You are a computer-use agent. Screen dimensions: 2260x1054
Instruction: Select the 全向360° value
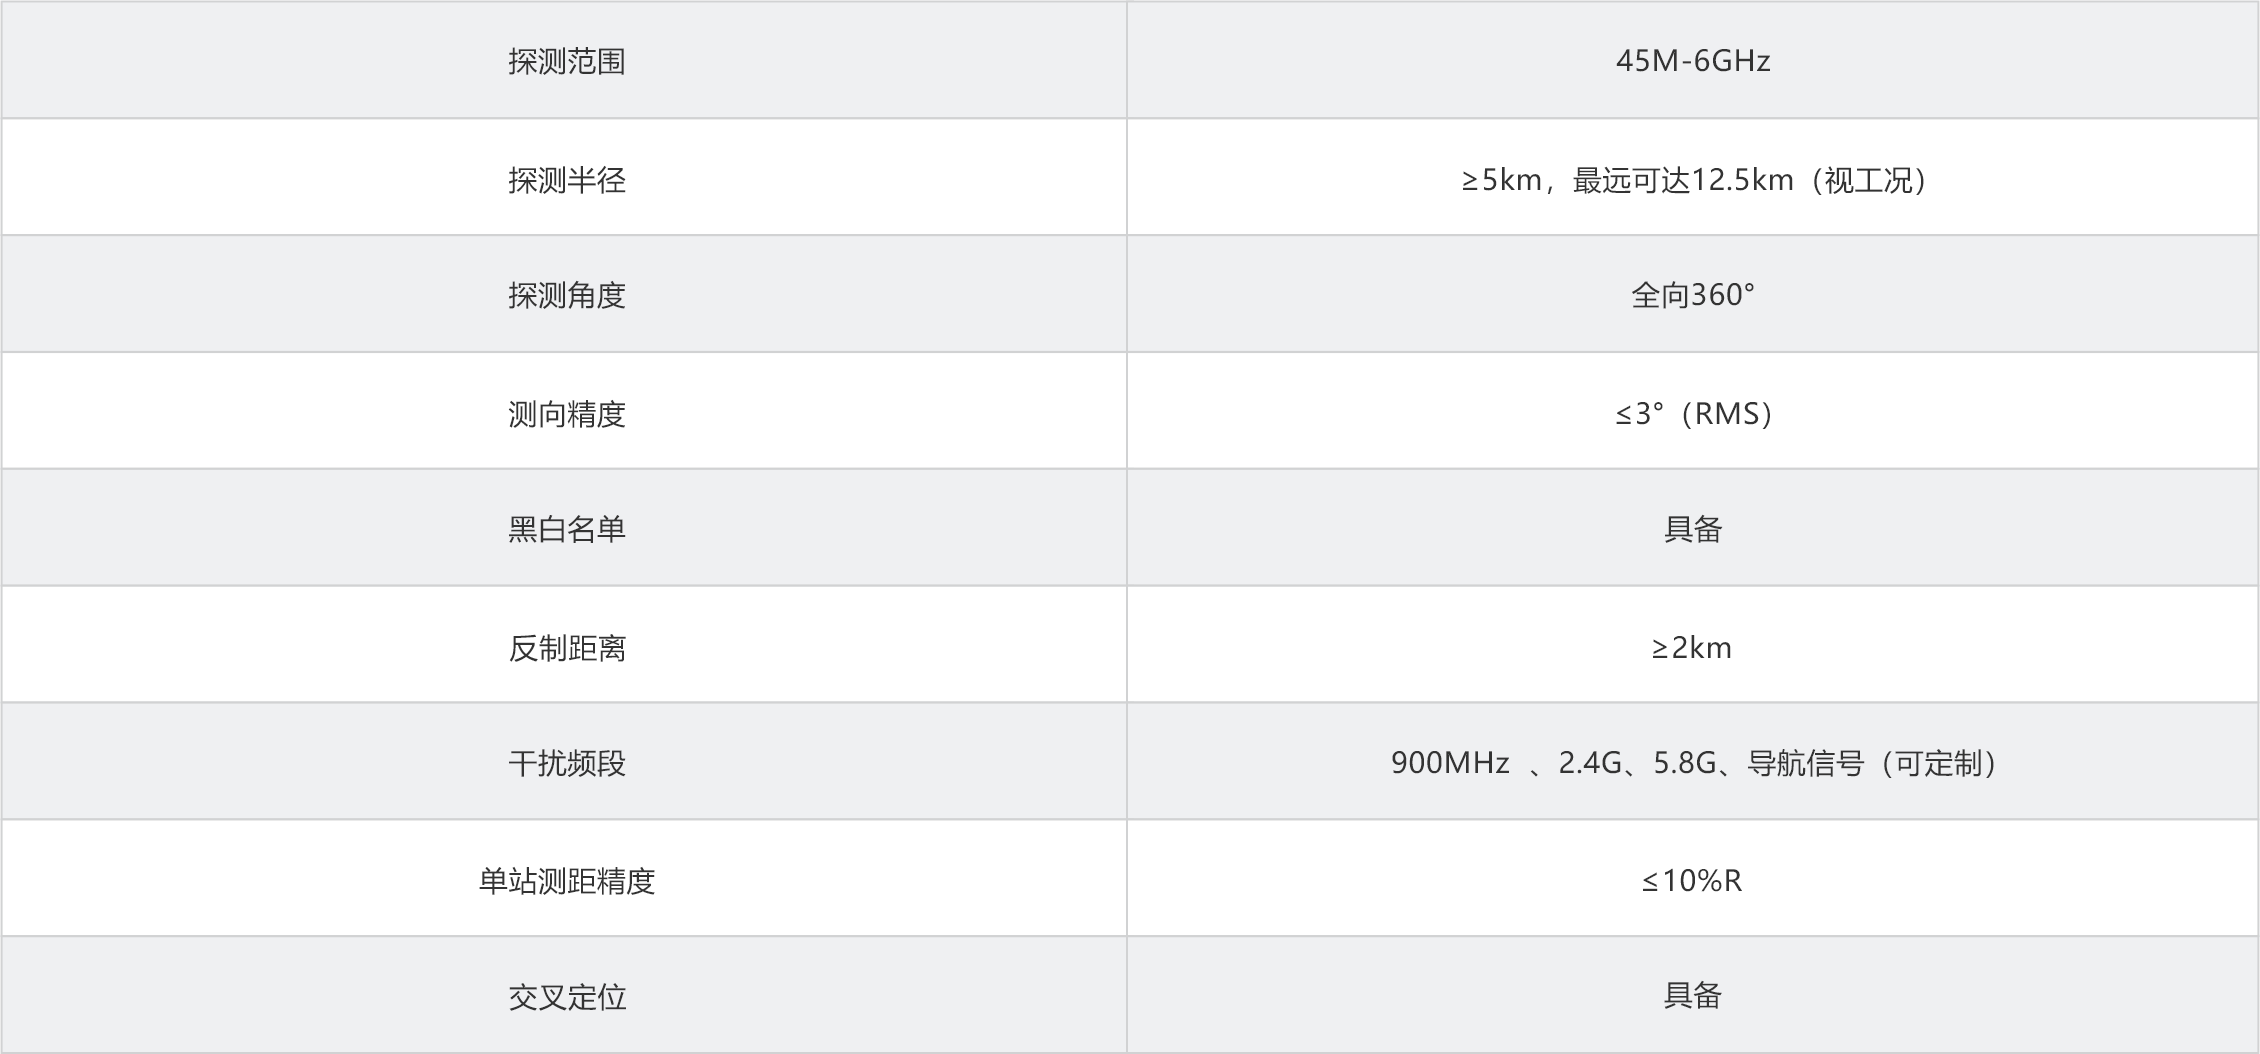click(1693, 296)
